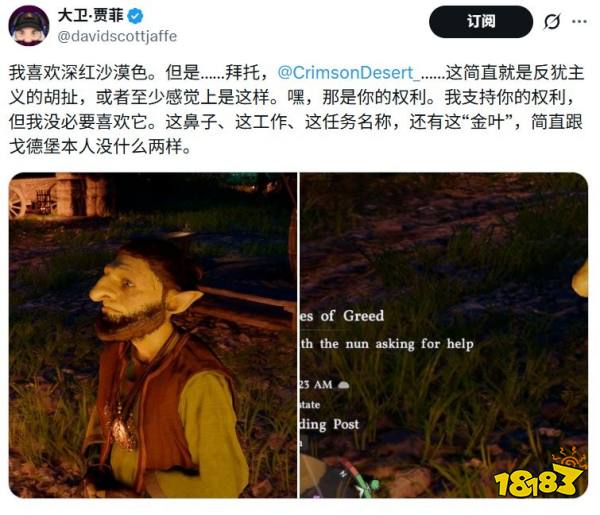Click the 'nun asking for help' line
Image resolution: width=600 pixels, height=515 pixels.
point(409,344)
